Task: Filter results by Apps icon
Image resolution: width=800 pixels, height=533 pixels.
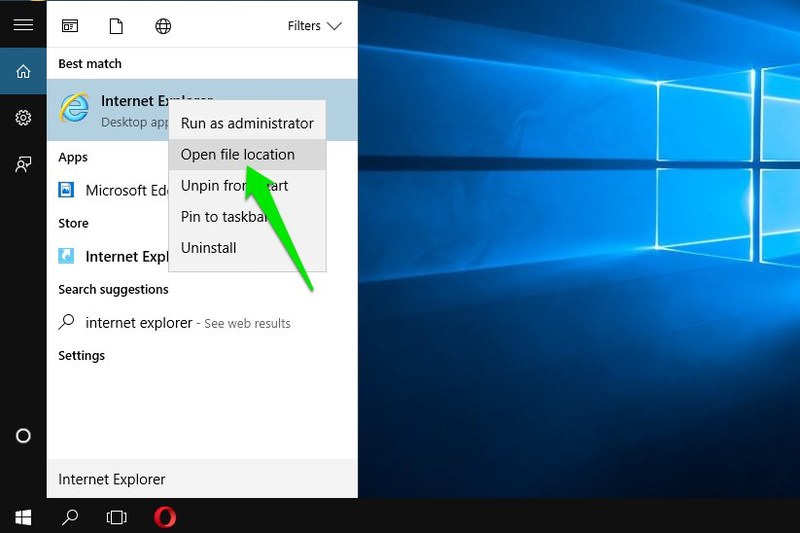Action: (70, 26)
